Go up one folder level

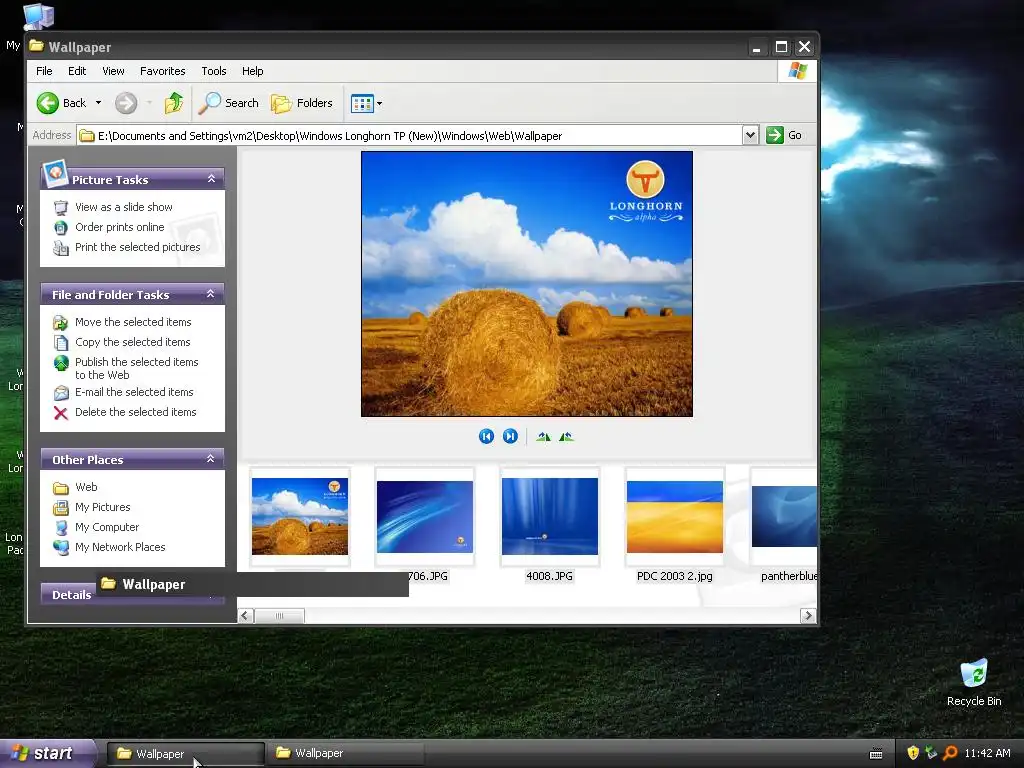click(x=174, y=103)
